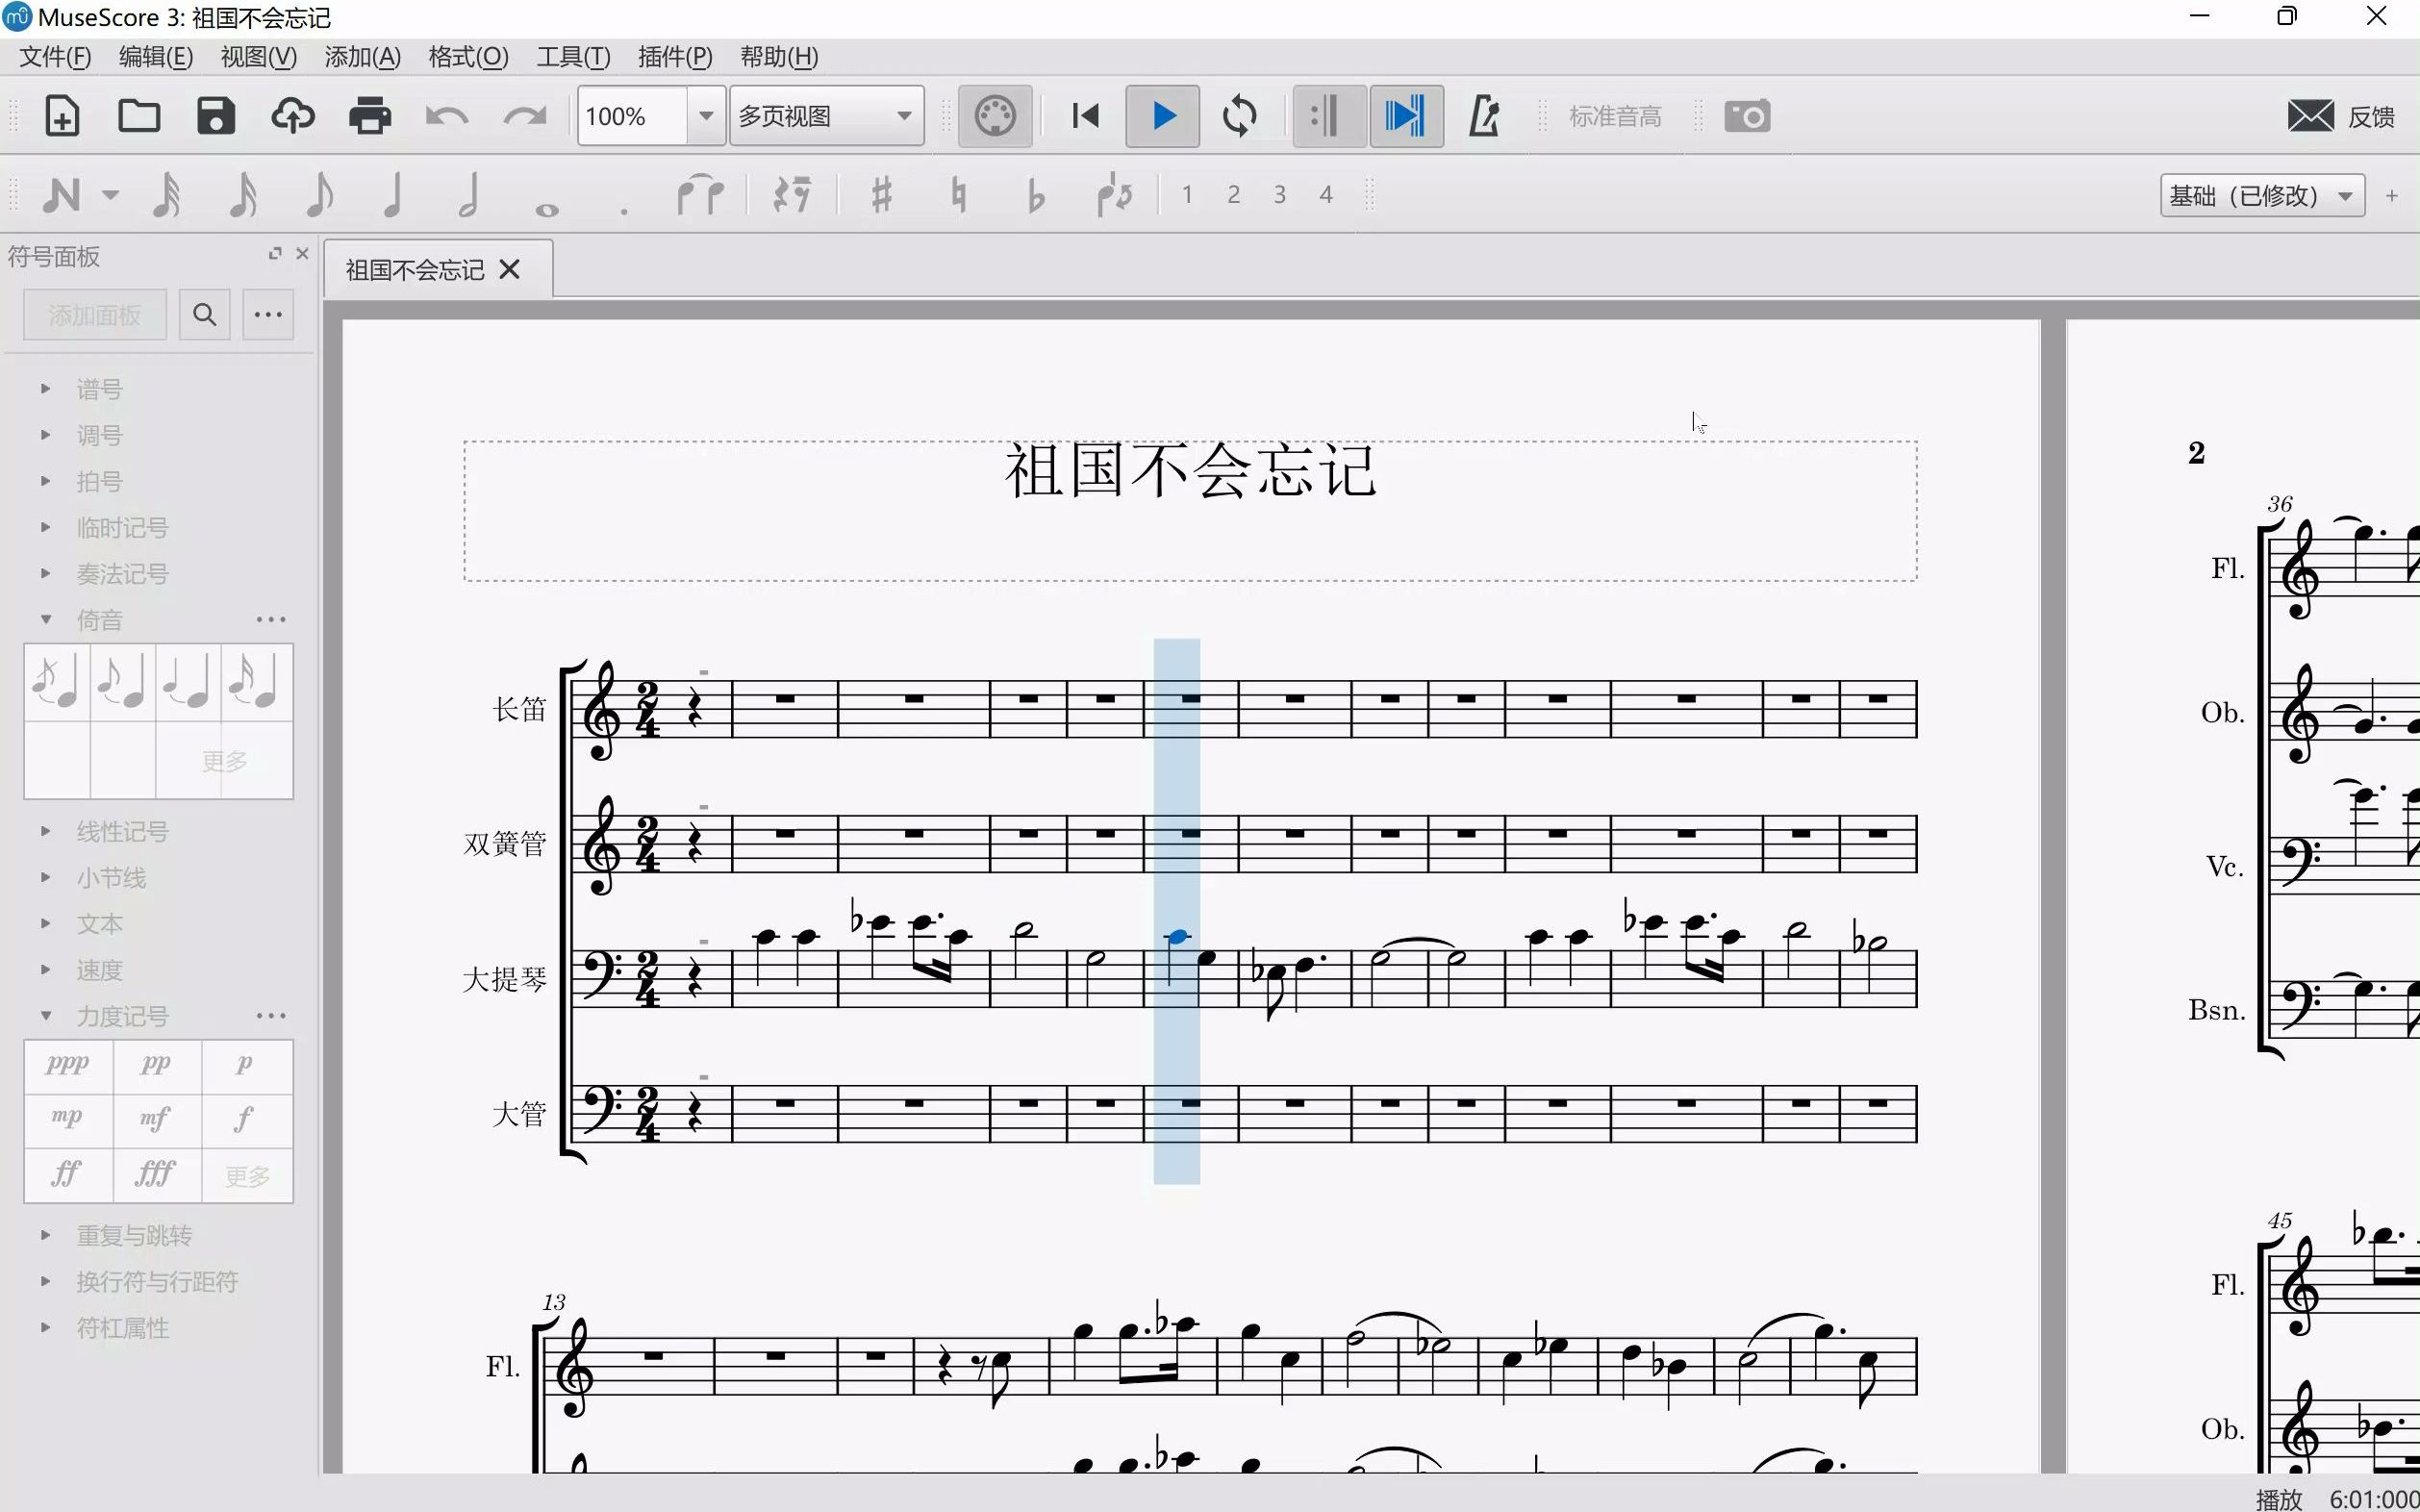Search palettes with the magnifier icon
Screen dimensions: 2420x1512
point(205,315)
